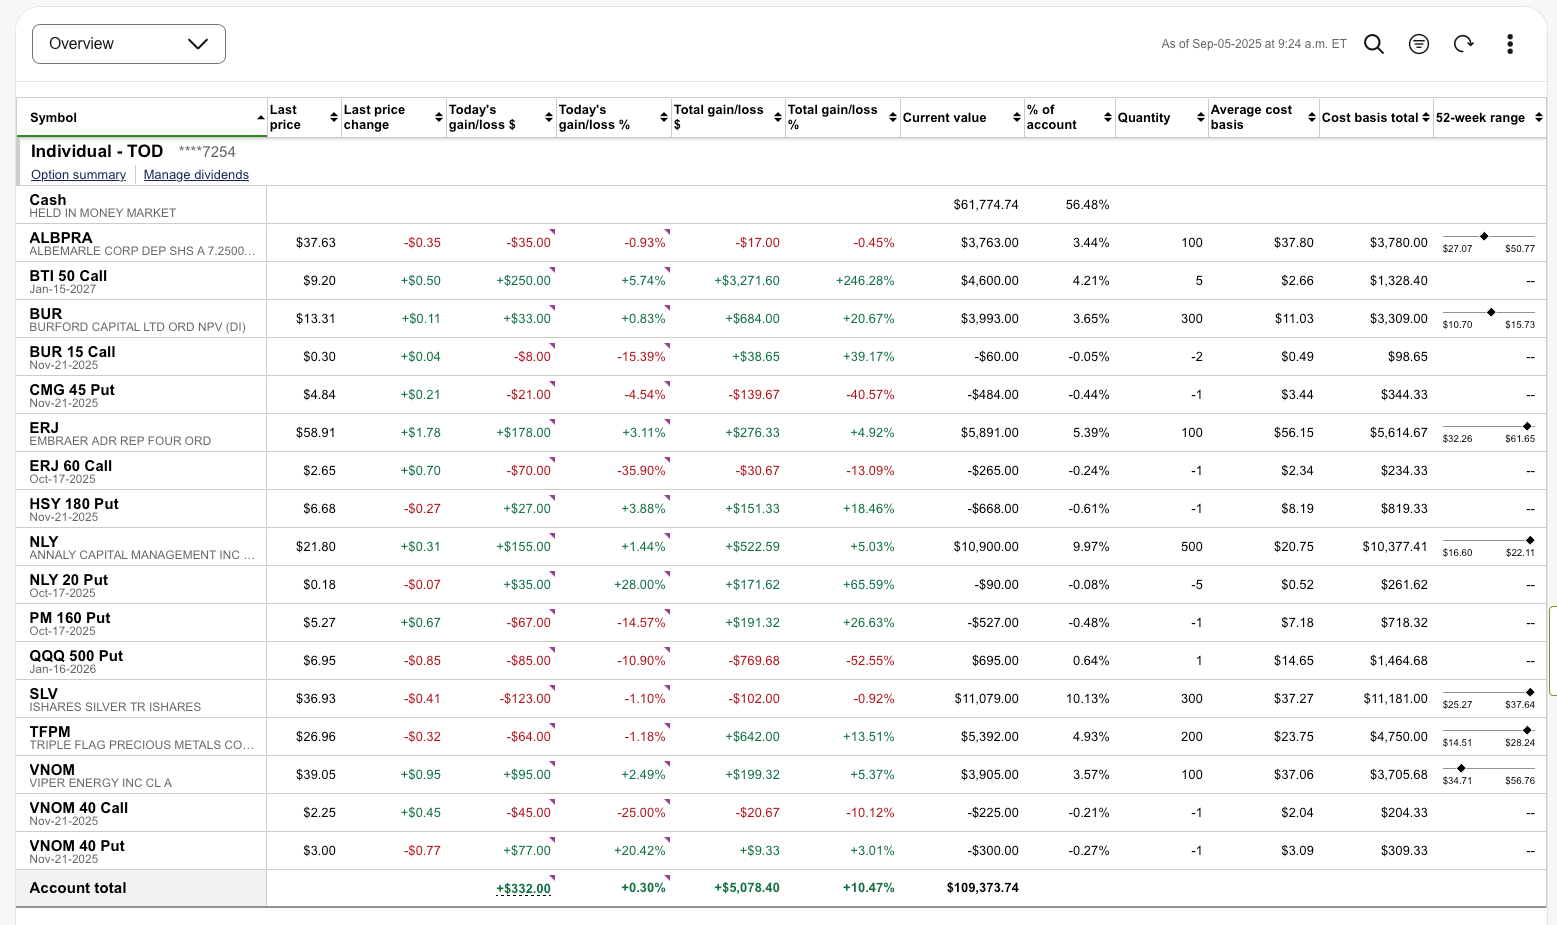Click the ERJ 52-week range marker
This screenshot has width=1557, height=925.
pos(1527,426)
